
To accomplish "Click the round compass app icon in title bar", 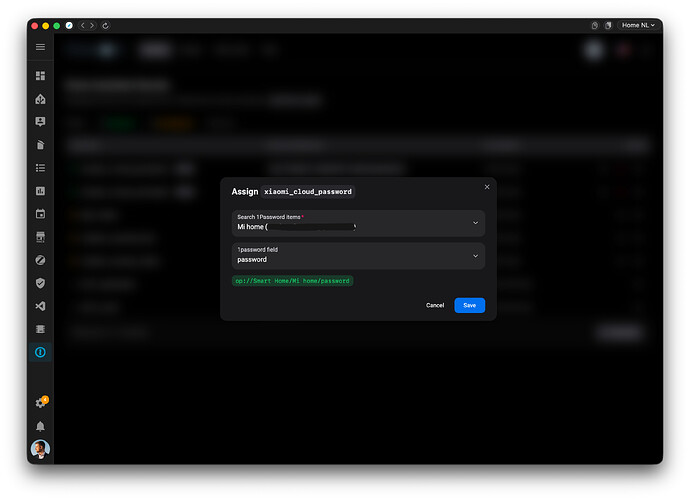I will (x=69, y=25).
